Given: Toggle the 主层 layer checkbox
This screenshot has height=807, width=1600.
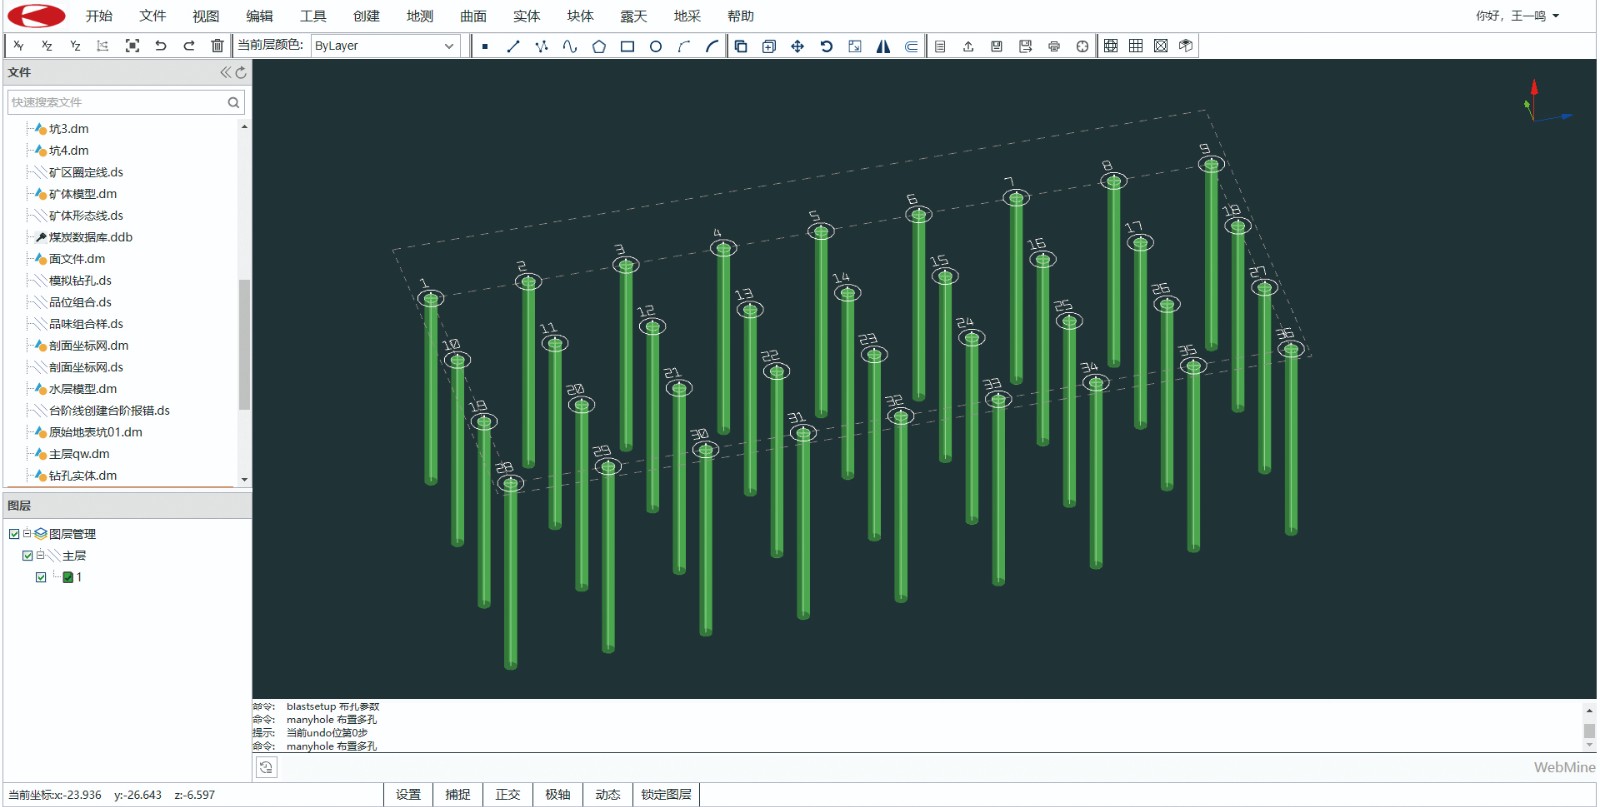Looking at the screenshot, I should point(27,556).
